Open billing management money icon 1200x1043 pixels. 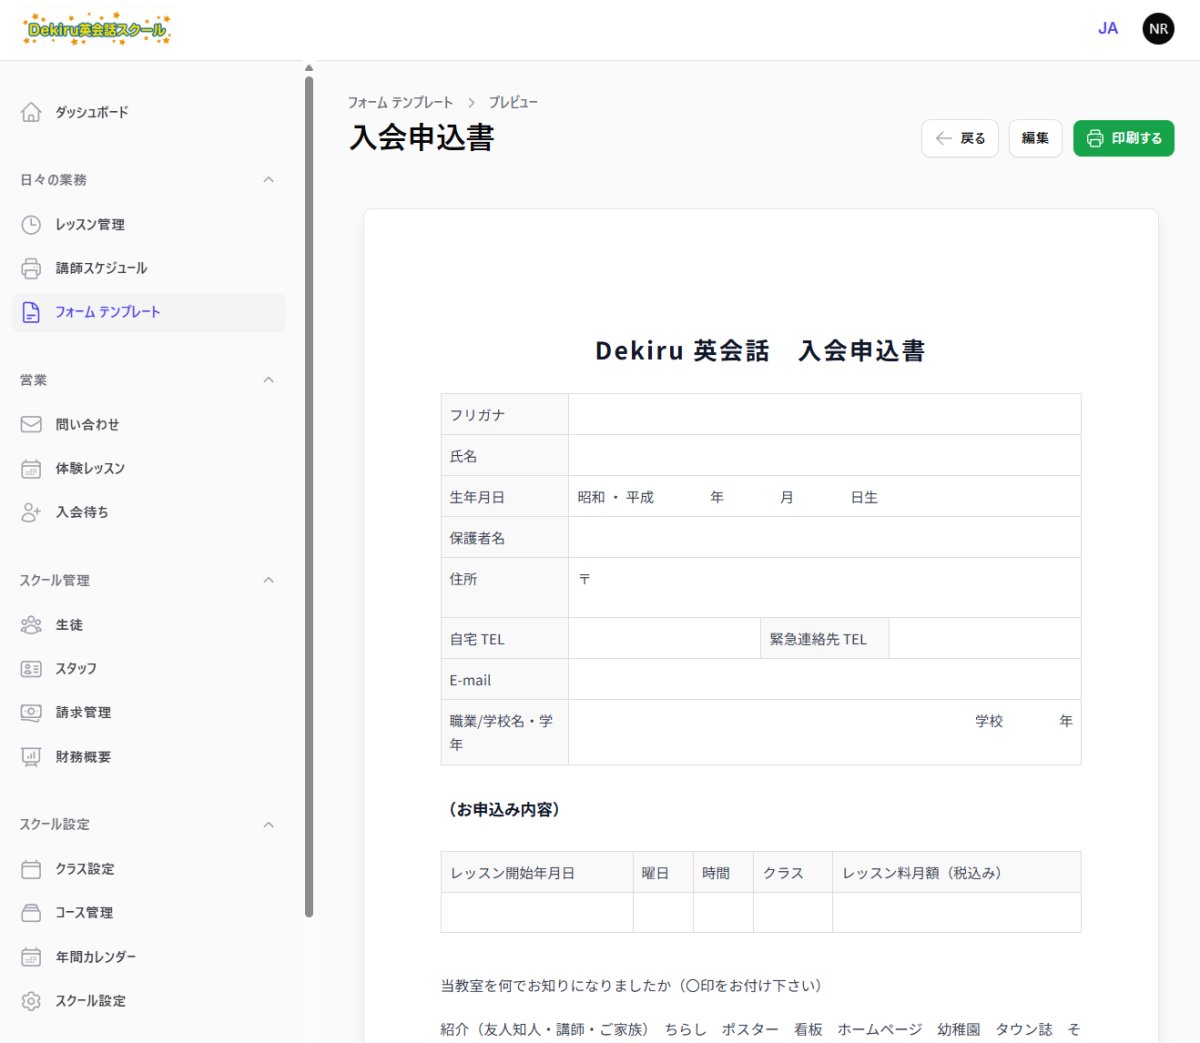pos(31,713)
